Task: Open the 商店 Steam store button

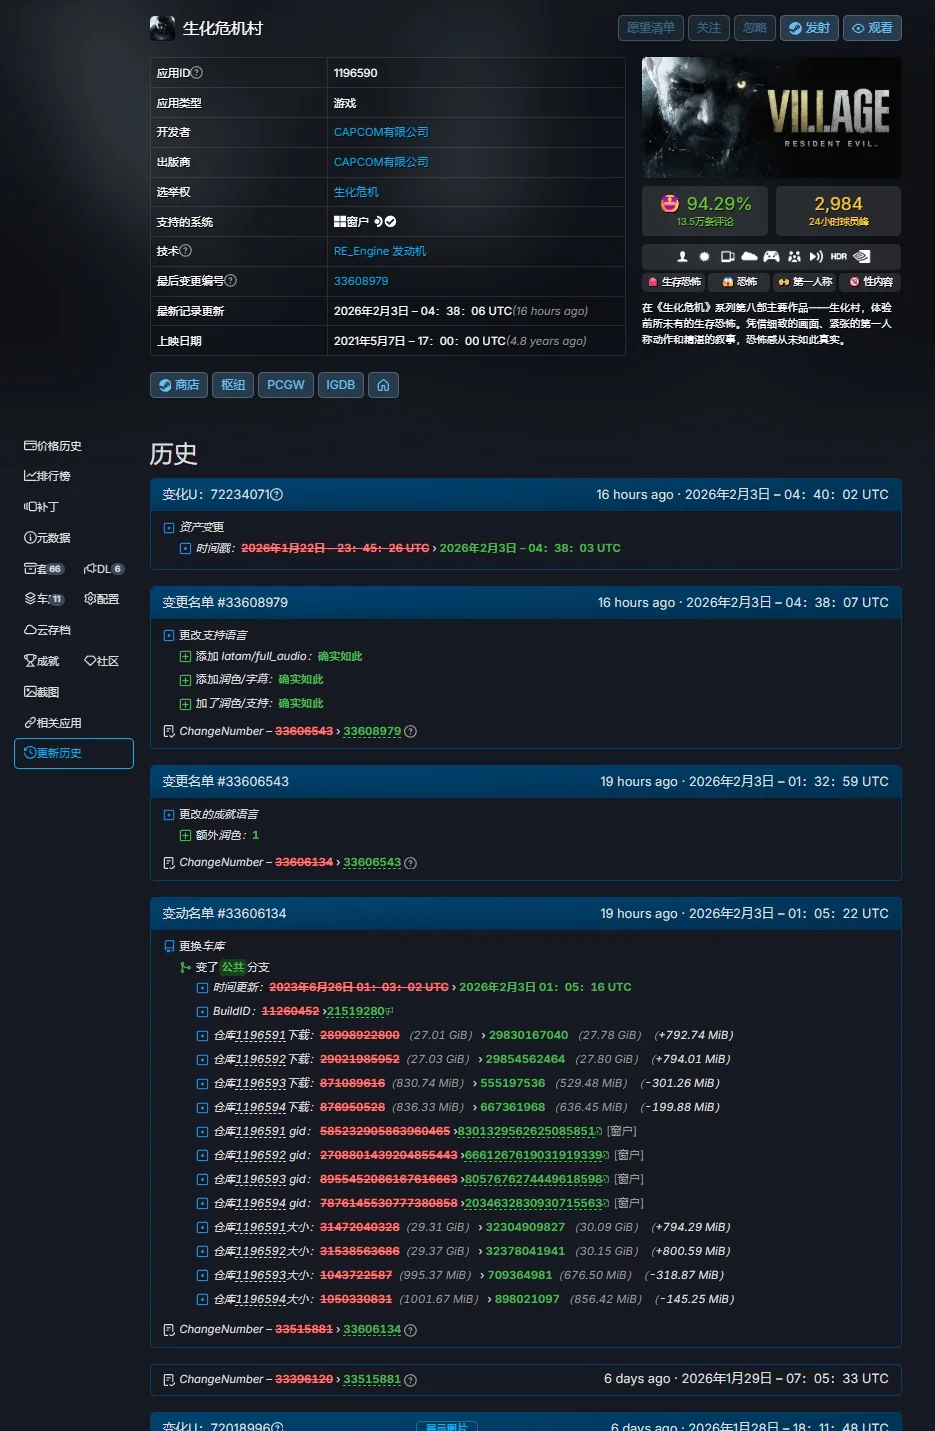Action: pos(179,385)
